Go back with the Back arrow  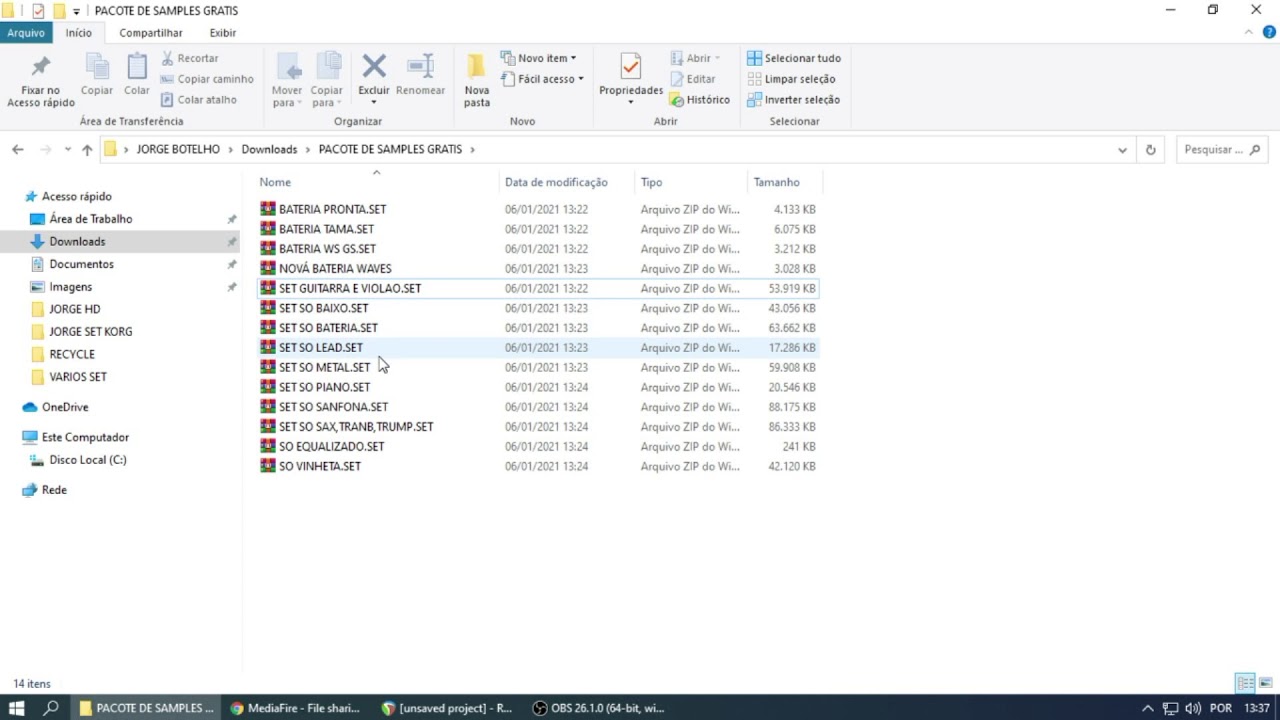point(17,150)
